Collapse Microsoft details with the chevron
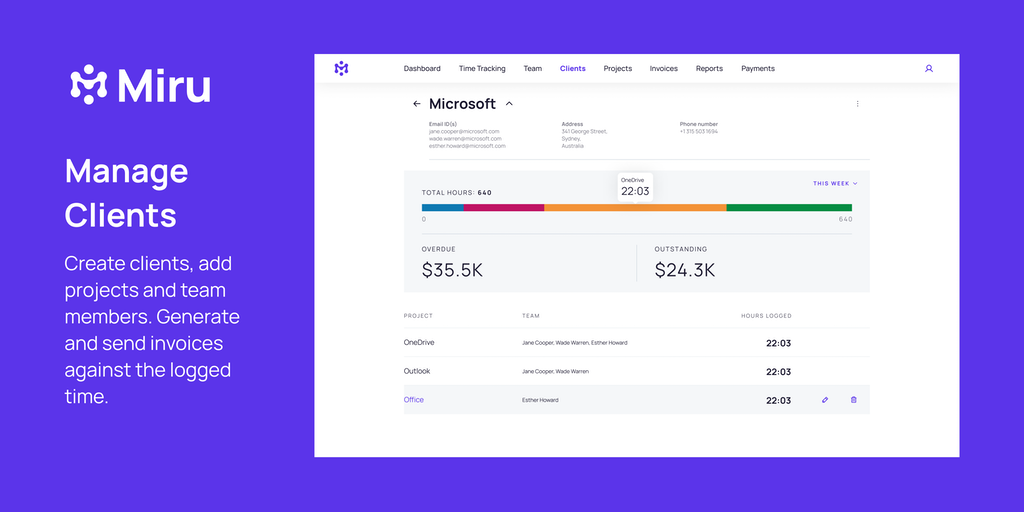This screenshot has height=512, width=1024. coord(509,103)
